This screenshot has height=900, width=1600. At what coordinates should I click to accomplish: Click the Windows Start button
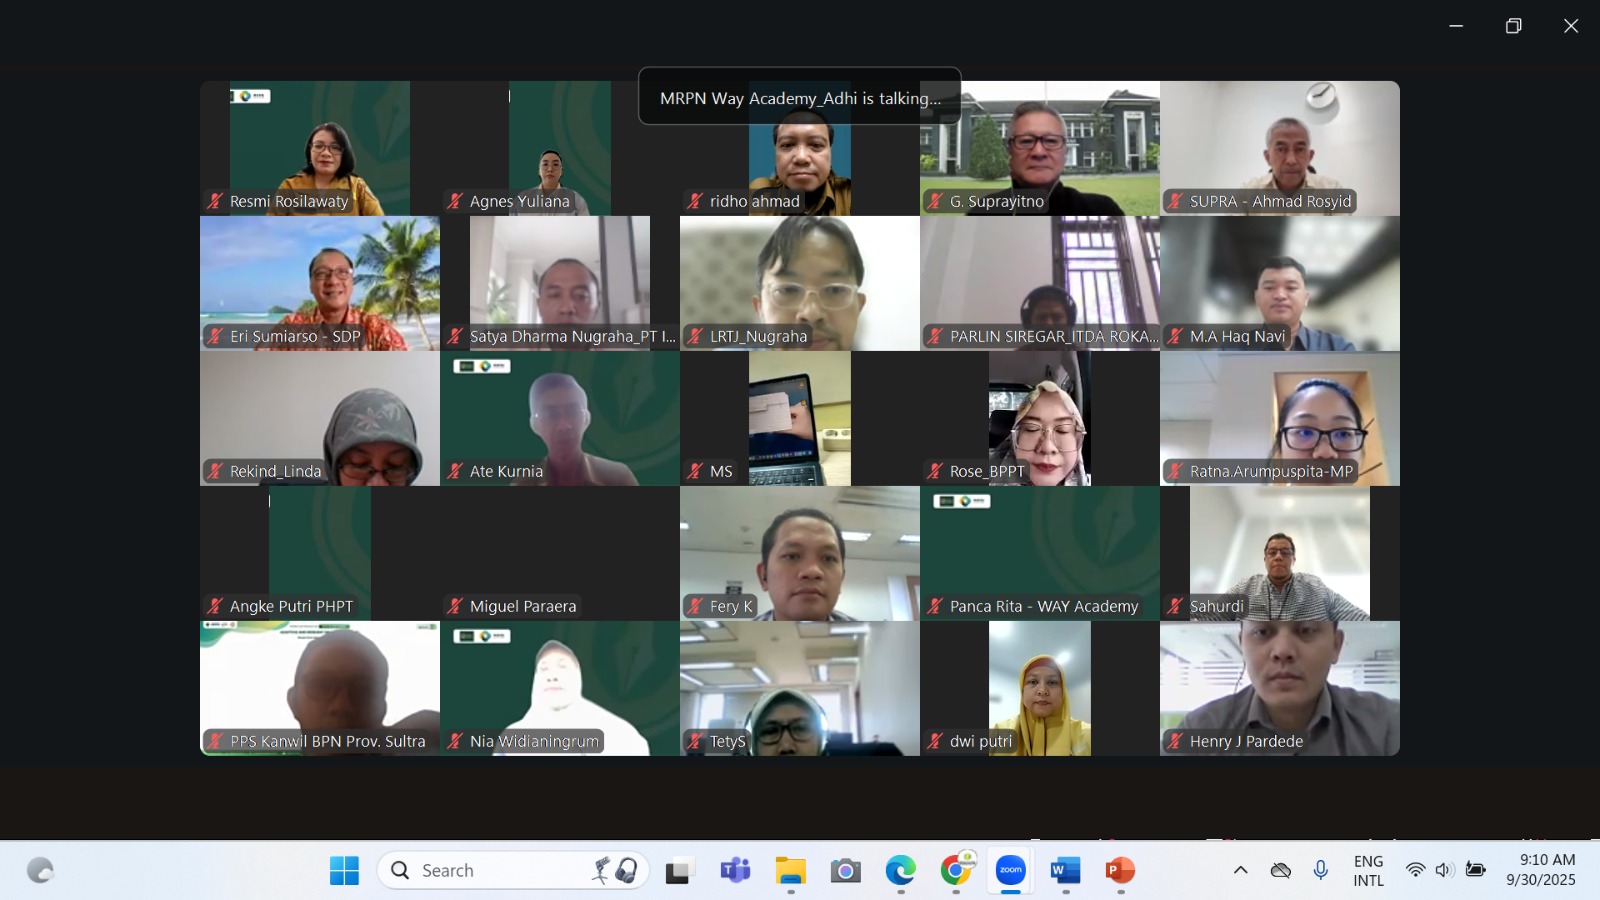[x=344, y=871]
